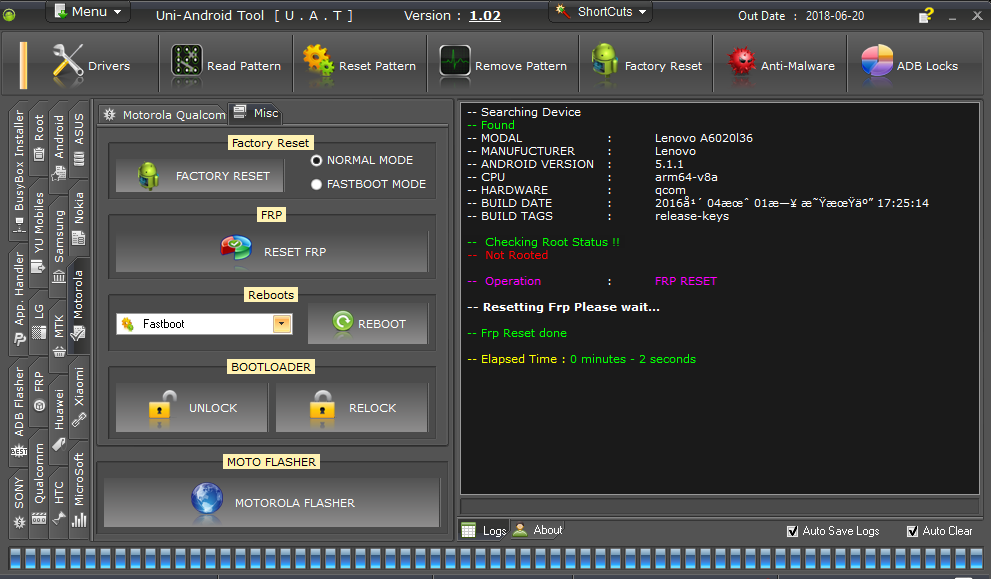Image resolution: width=991 pixels, height=579 pixels.
Task: Open ADB Locks pie chart icon
Action: [x=877, y=63]
